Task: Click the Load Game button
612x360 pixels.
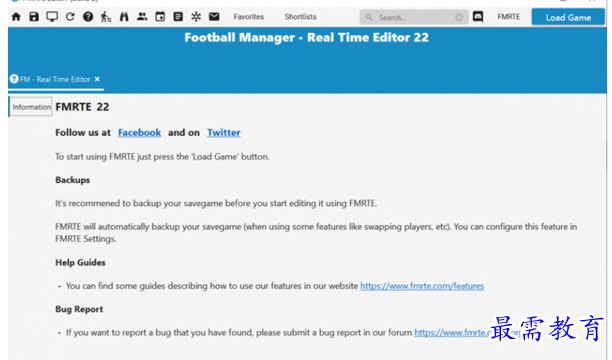Action: click(x=568, y=18)
